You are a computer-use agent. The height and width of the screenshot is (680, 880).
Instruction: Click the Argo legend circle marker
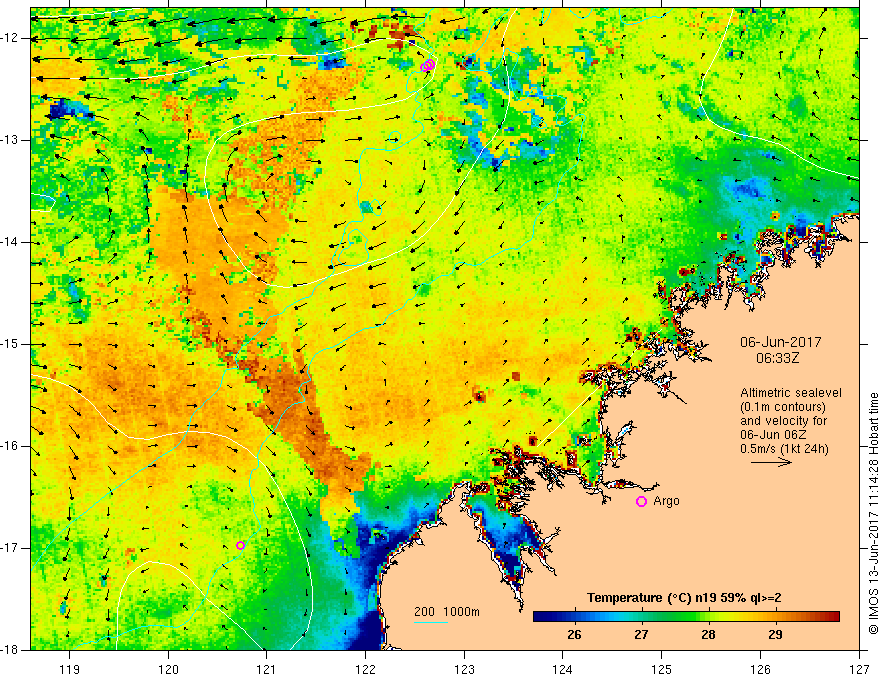tap(641, 502)
